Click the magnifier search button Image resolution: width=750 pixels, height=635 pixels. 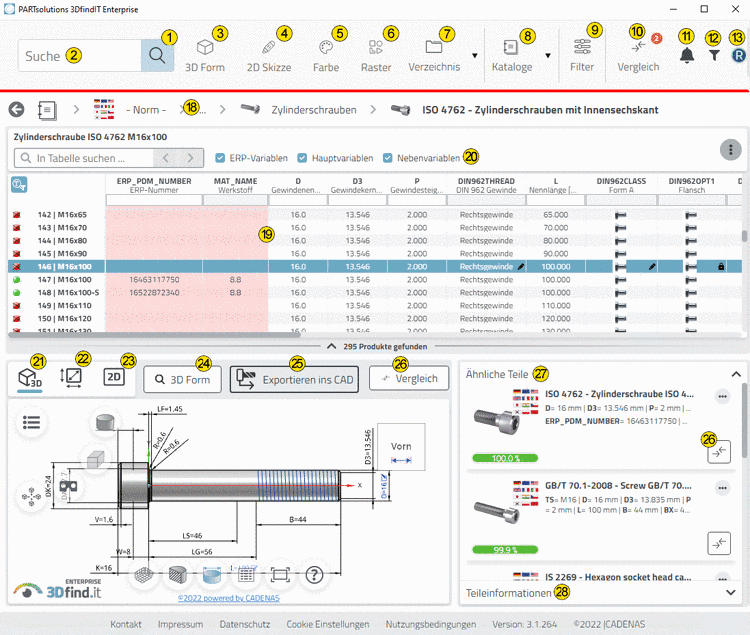click(157, 55)
